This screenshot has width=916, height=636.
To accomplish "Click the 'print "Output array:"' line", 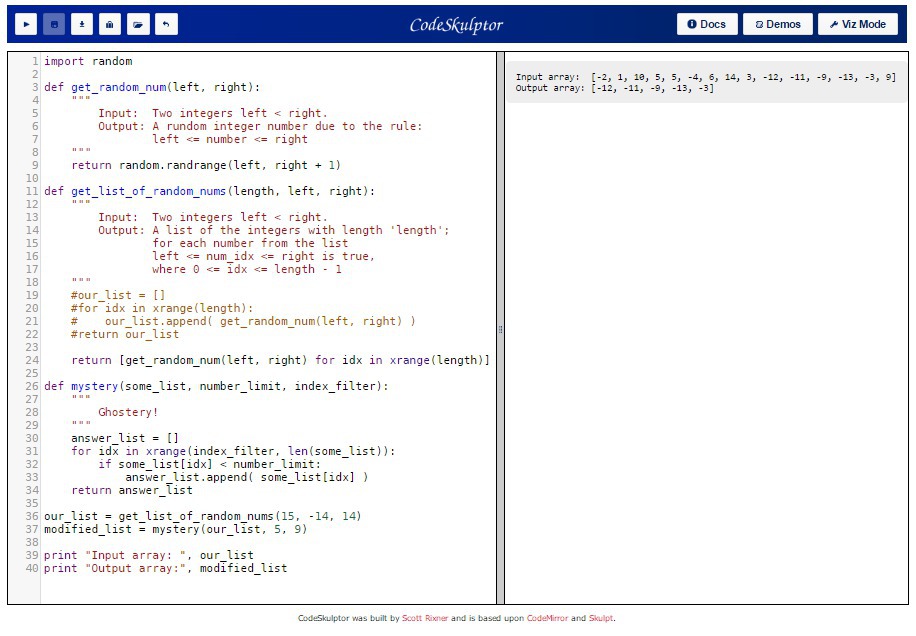I will (165, 568).
